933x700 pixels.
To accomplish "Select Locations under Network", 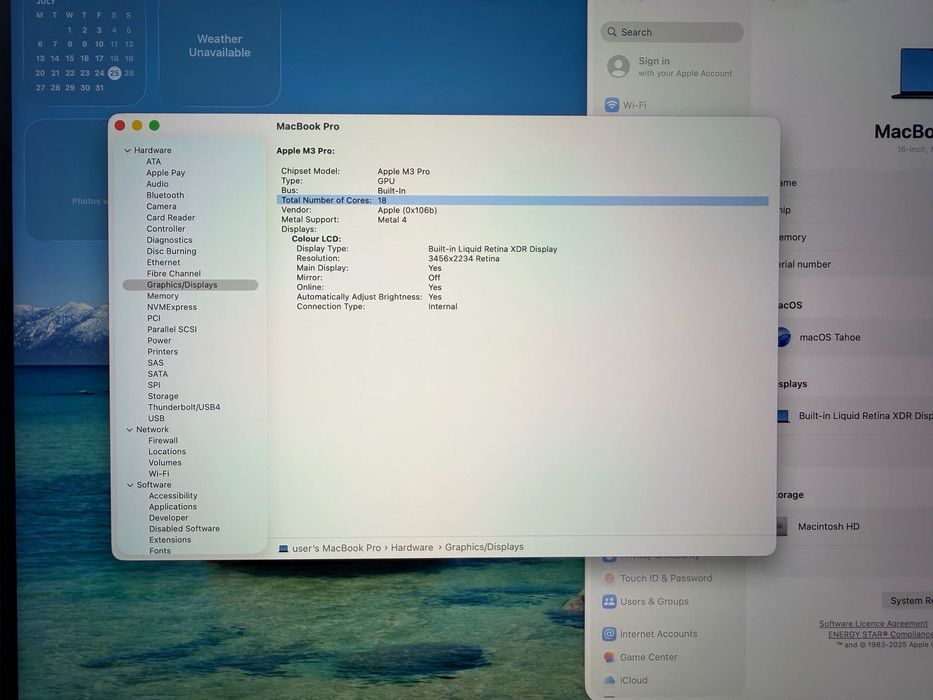I will pyautogui.click(x=167, y=452).
